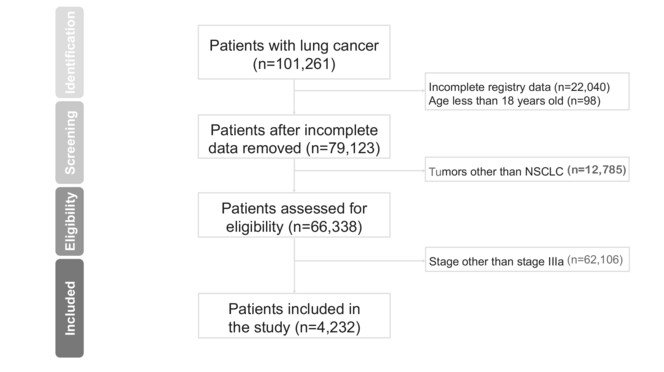Click the Eligibility phase label
The width and height of the screenshot is (664, 372).
click(x=69, y=222)
